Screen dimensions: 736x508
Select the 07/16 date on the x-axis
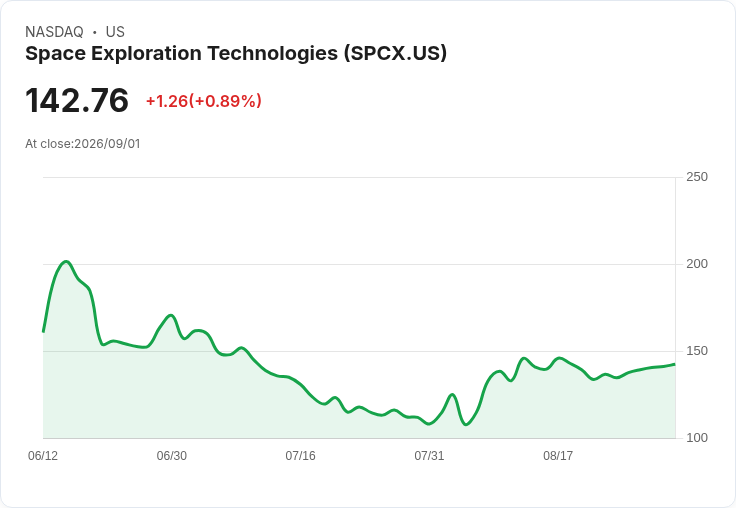click(300, 456)
